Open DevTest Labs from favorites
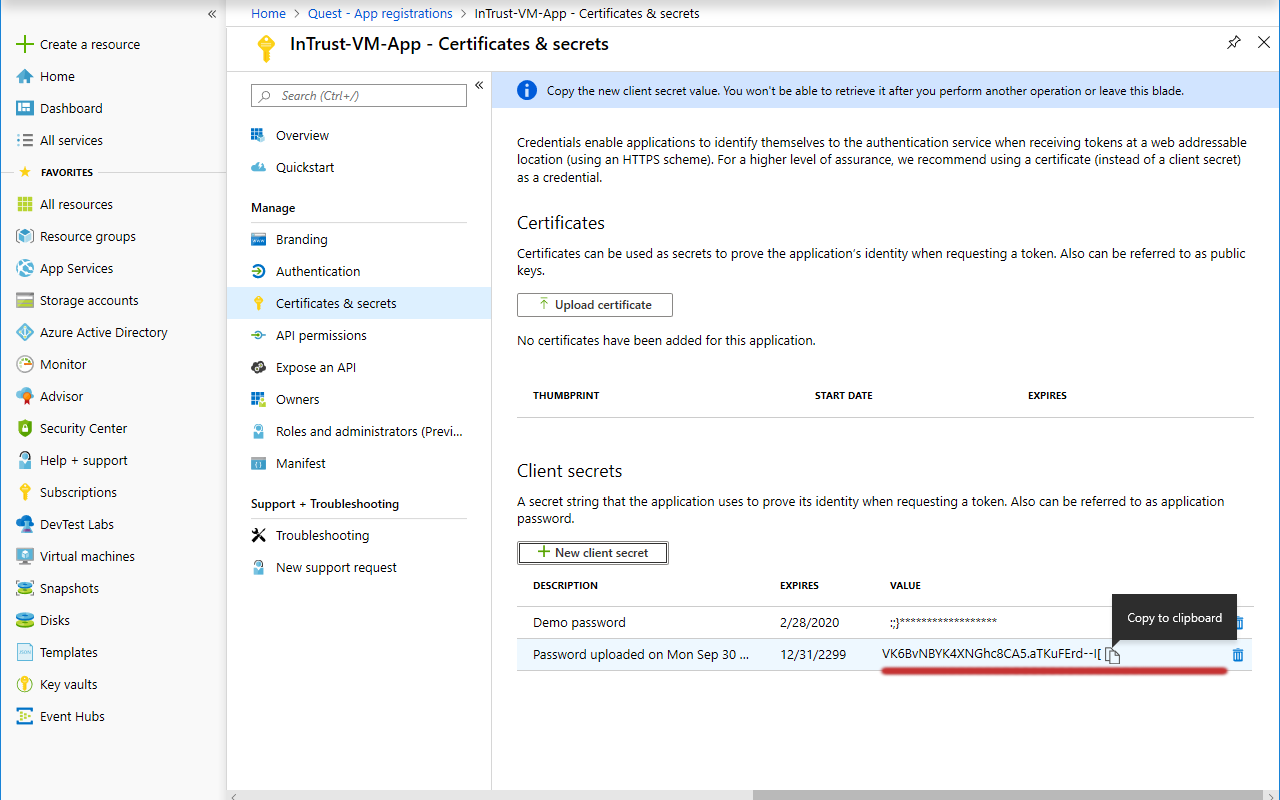 point(76,524)
